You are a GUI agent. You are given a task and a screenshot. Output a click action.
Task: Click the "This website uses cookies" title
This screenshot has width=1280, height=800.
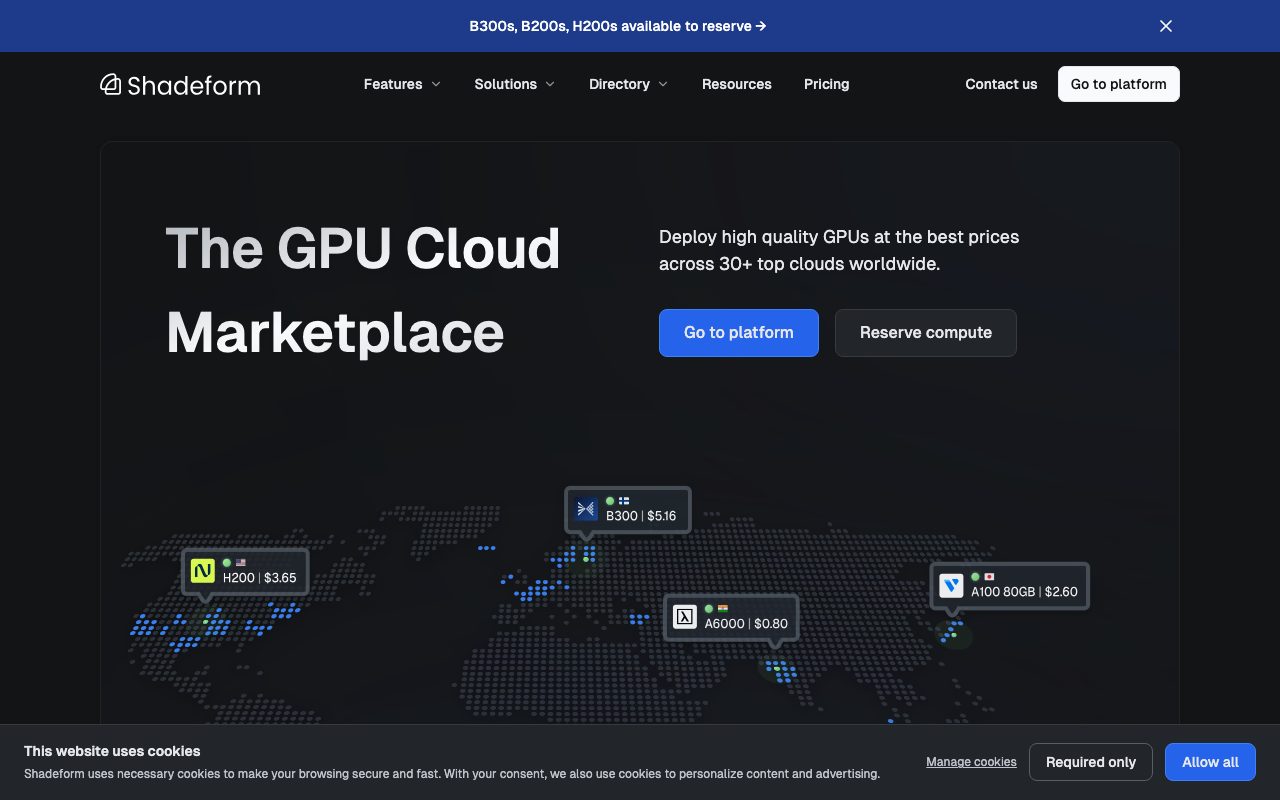(x=112, y=751)
